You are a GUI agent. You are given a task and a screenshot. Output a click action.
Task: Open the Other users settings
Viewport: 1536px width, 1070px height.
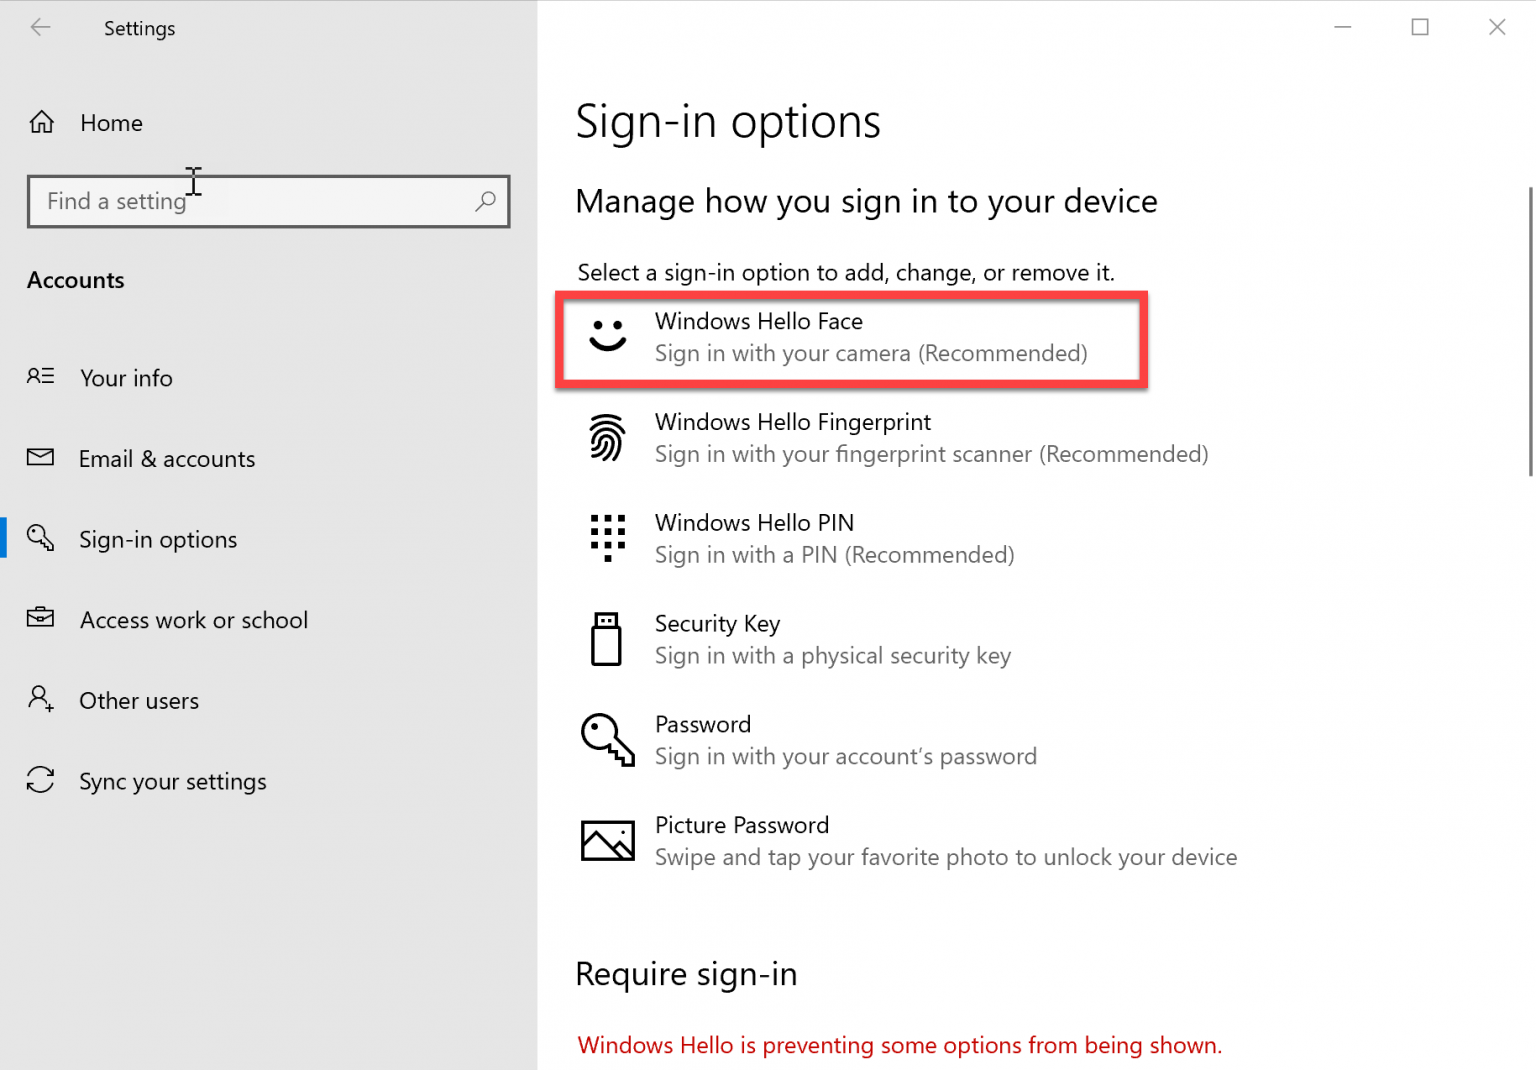(139, 700)
